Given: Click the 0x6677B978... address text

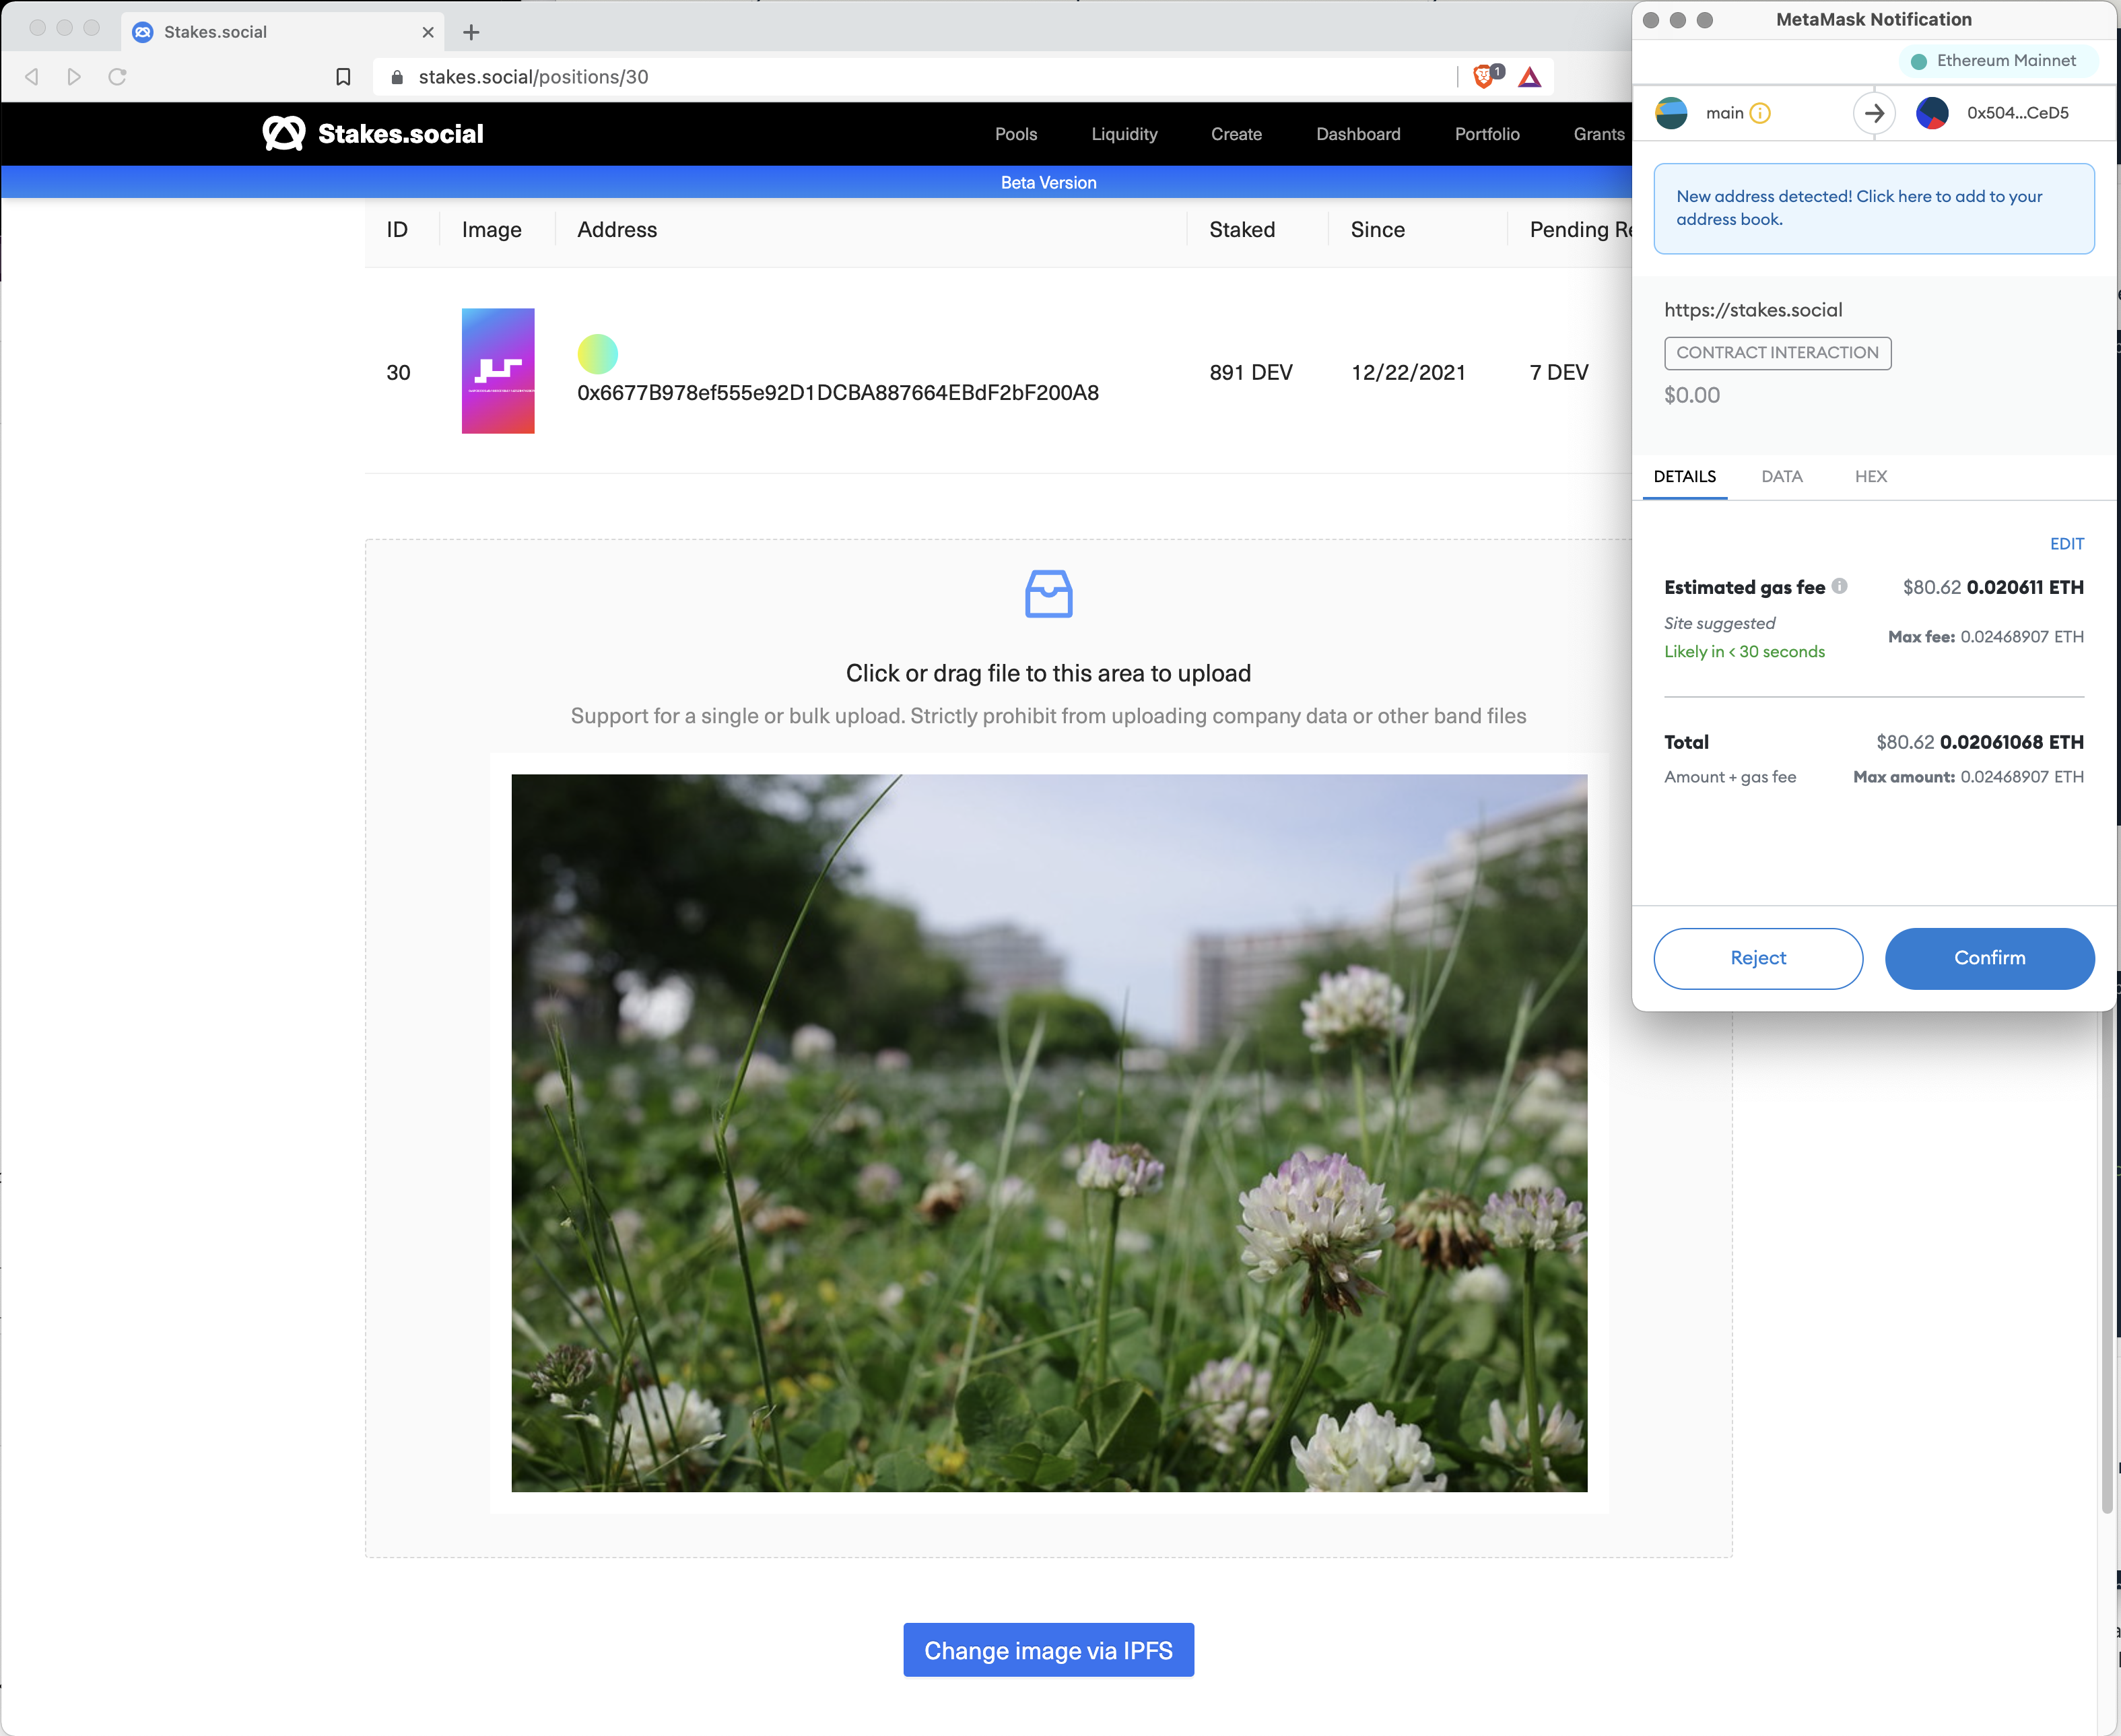Looking at the screenshot, I should coord(838,392).
